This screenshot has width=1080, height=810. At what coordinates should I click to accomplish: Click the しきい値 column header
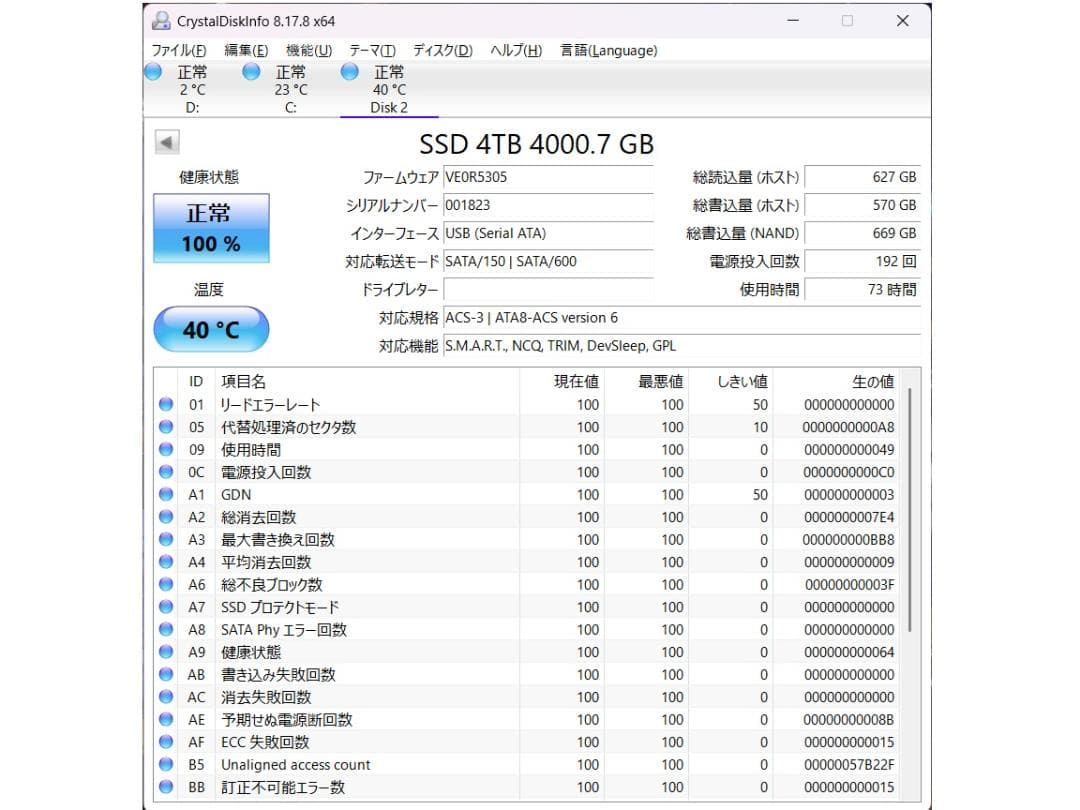[x=731, y=382]
